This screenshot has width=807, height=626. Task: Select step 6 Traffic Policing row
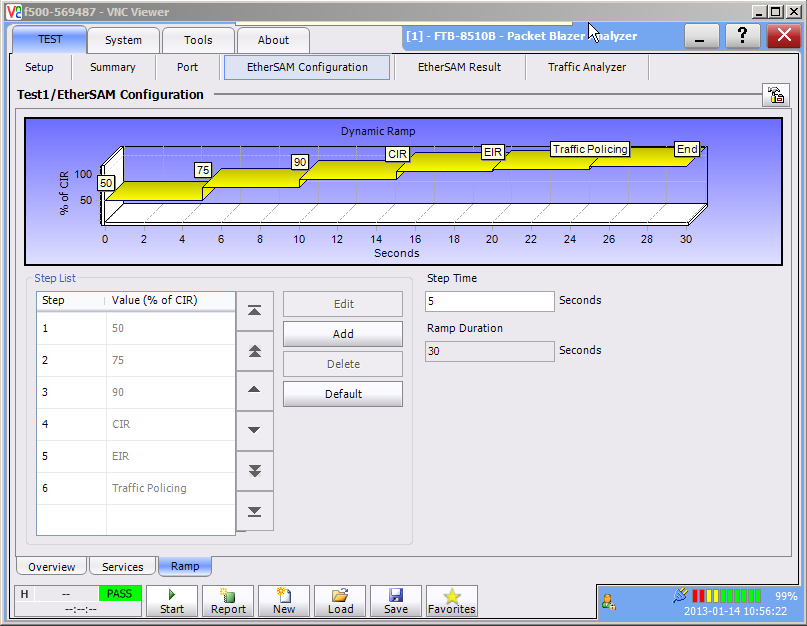(x=136, y=488)
